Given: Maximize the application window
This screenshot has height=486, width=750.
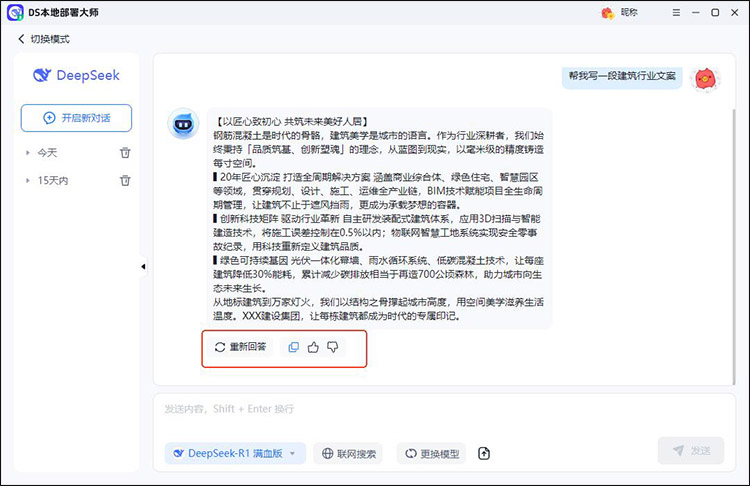Looking at the screenshot, I should pos(715,12).
